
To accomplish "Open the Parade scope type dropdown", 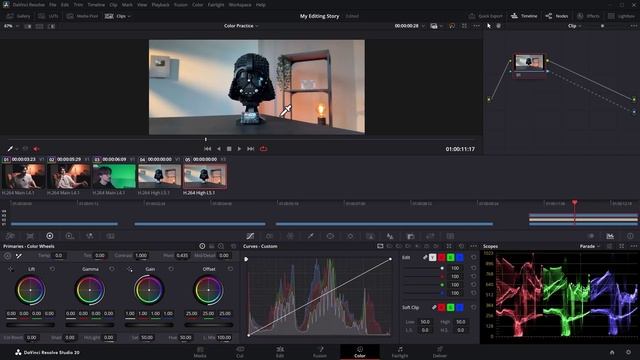I will tap(590, 246).
